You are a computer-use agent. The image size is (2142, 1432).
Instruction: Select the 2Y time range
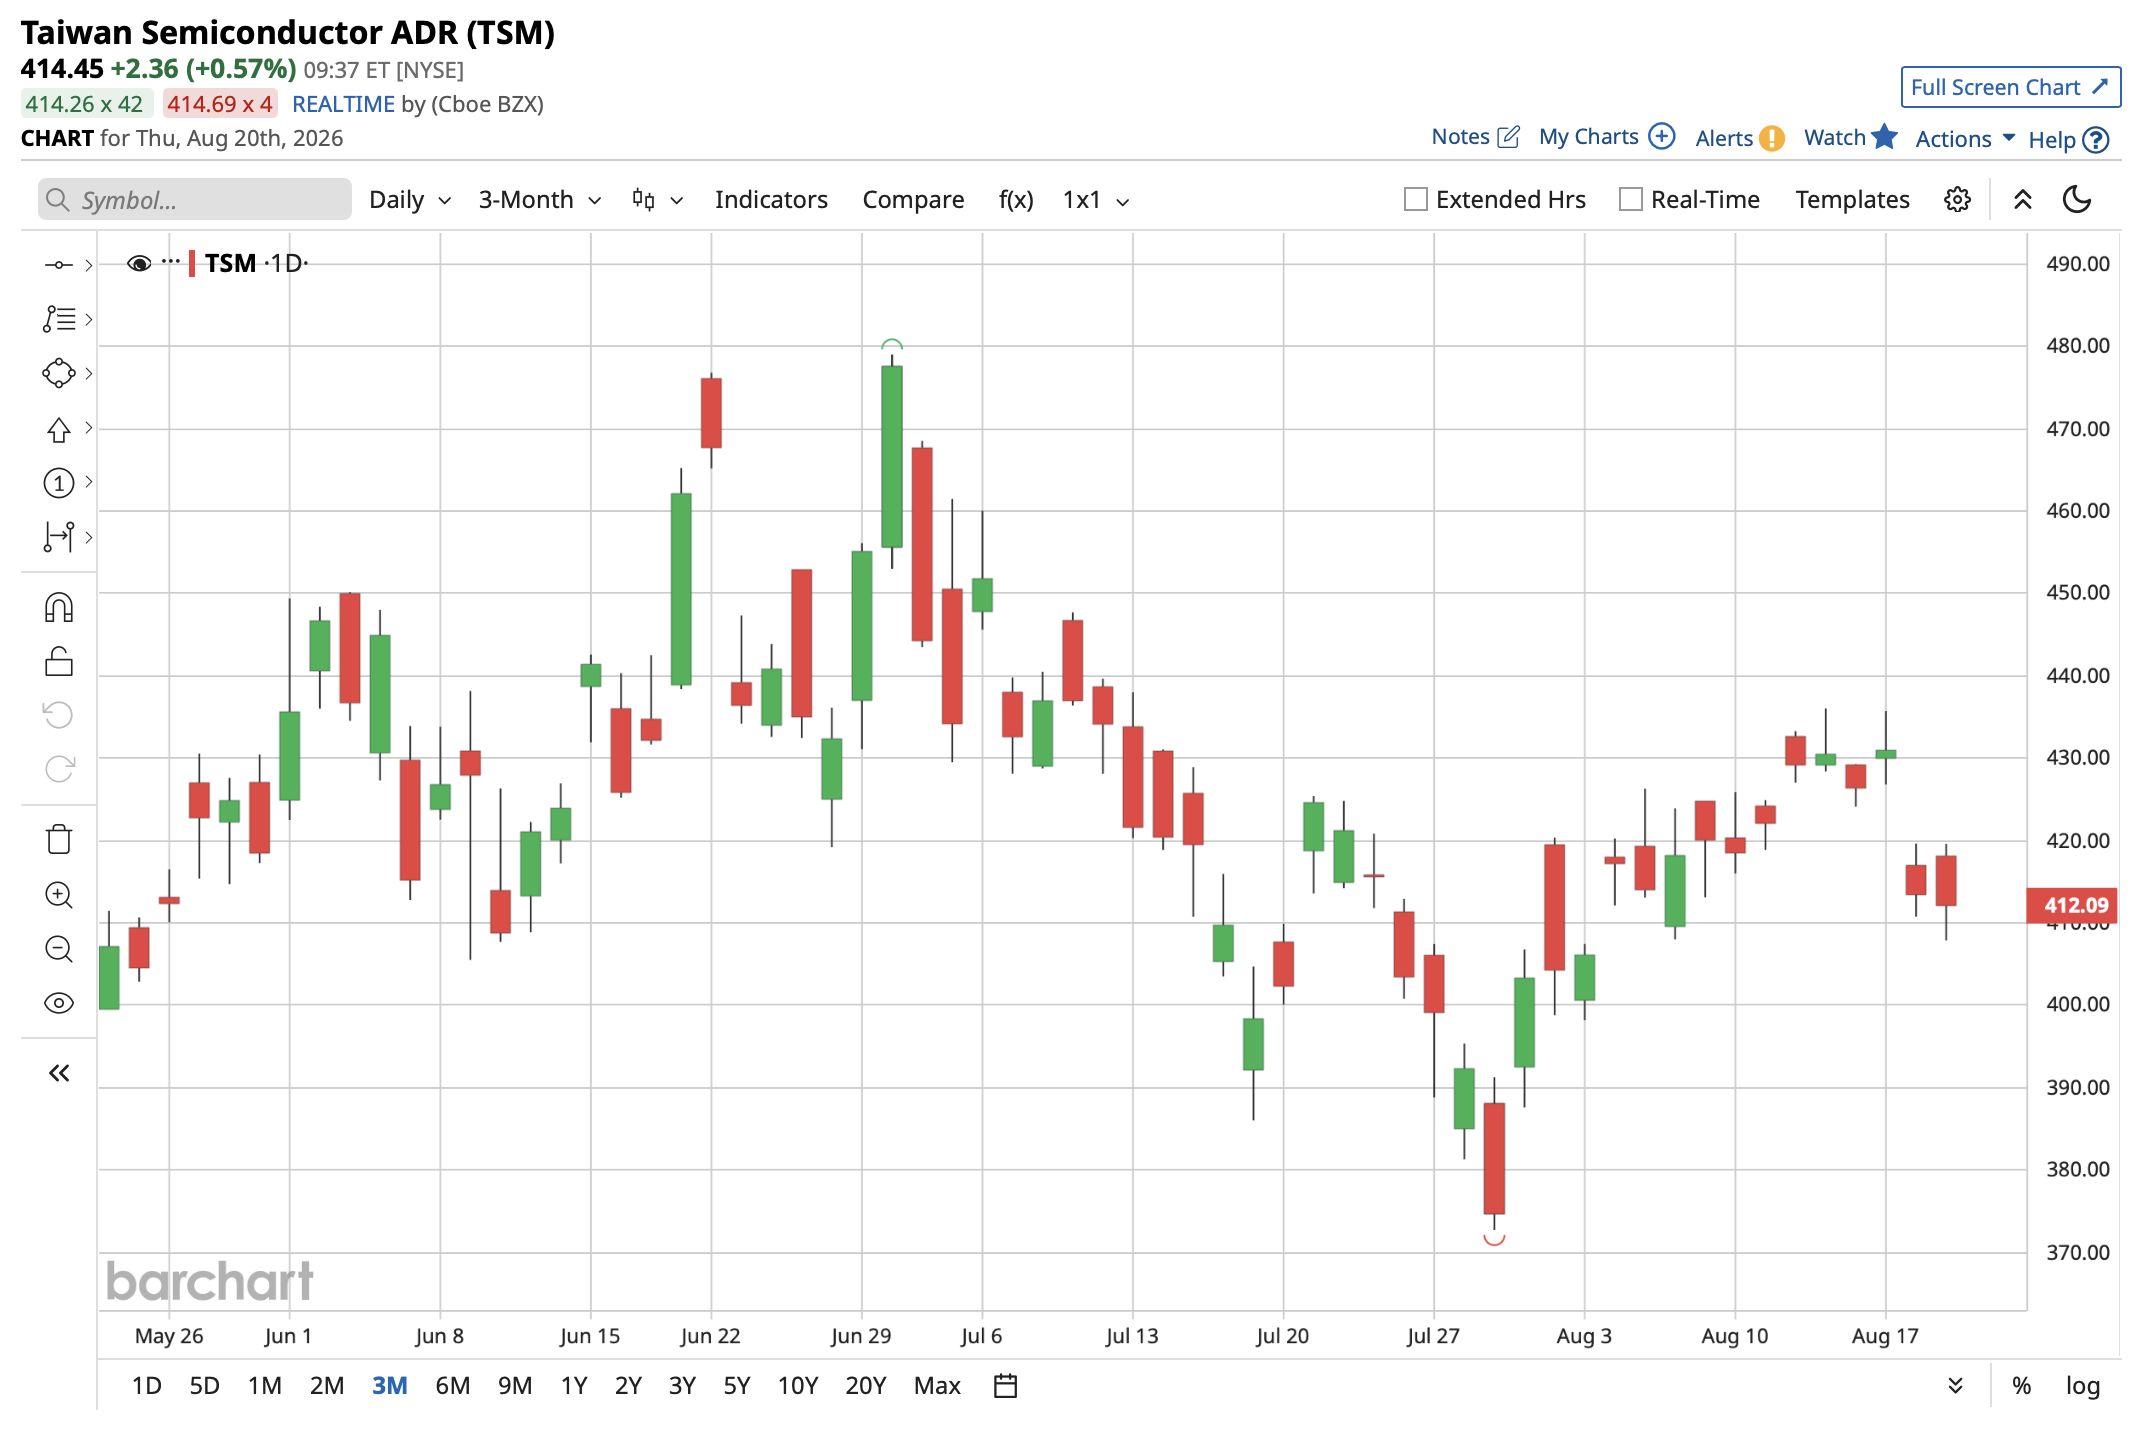pyautogui.click(x=628, y=1386)
